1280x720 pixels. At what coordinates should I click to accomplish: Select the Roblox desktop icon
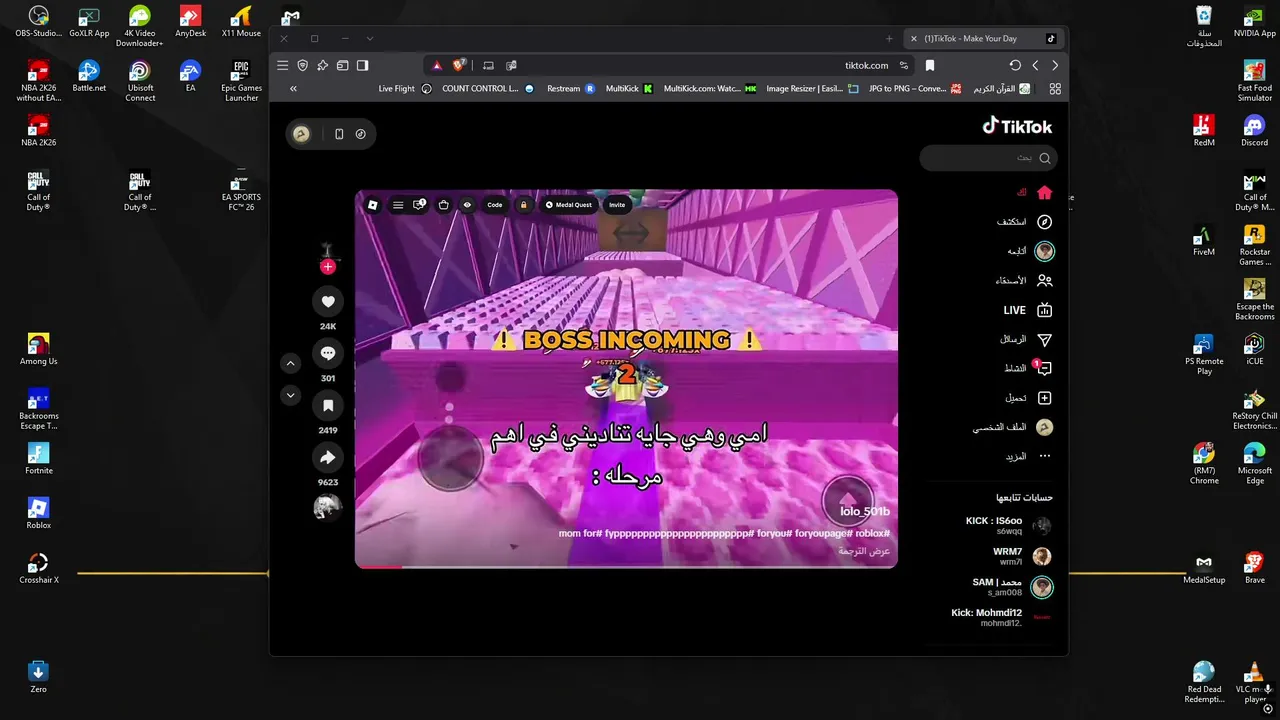pos(38,514)
